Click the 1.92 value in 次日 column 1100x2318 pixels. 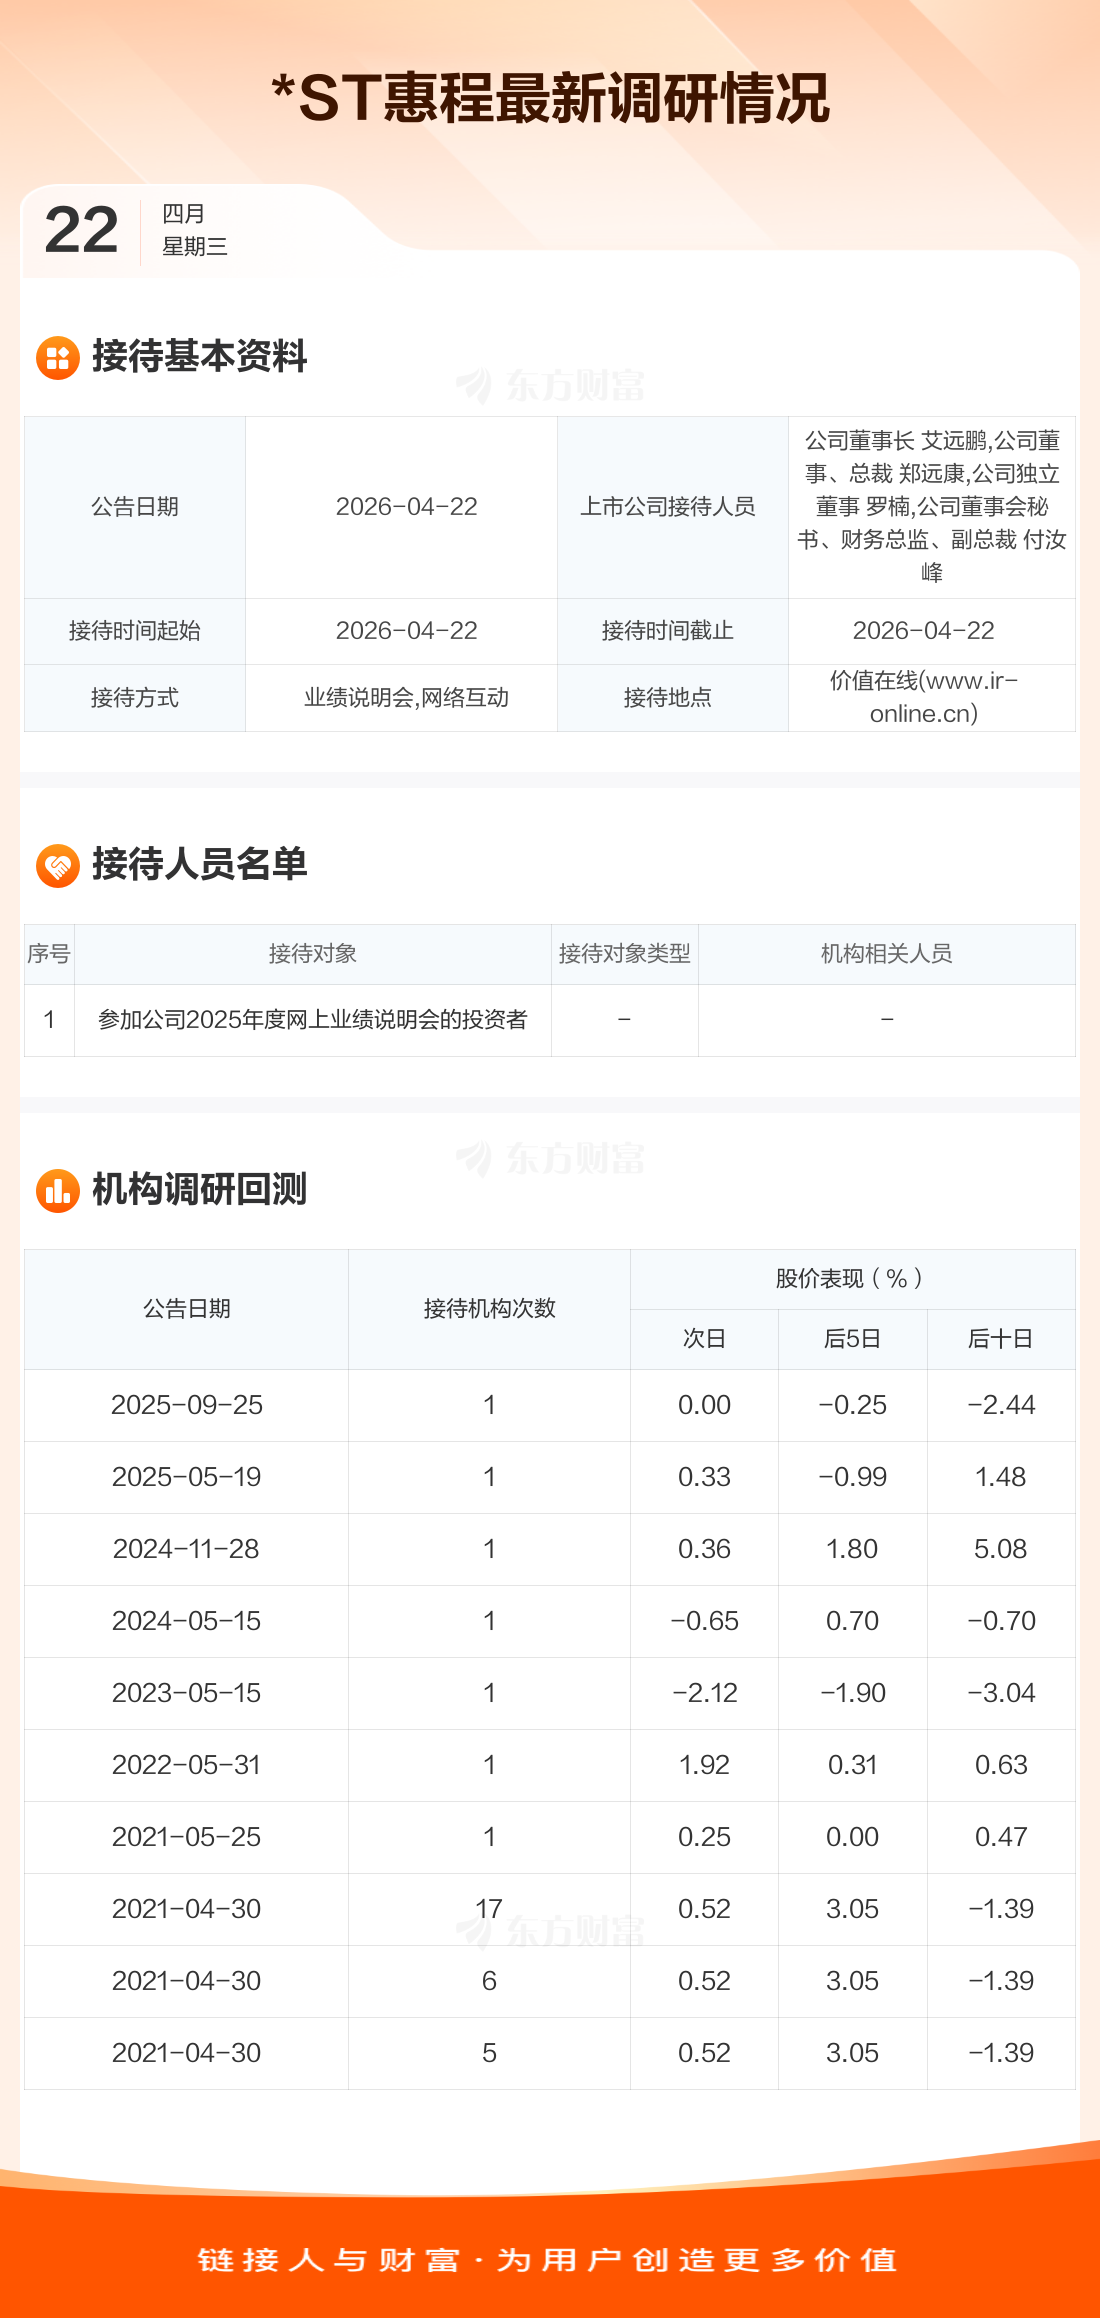(705, 1765)
